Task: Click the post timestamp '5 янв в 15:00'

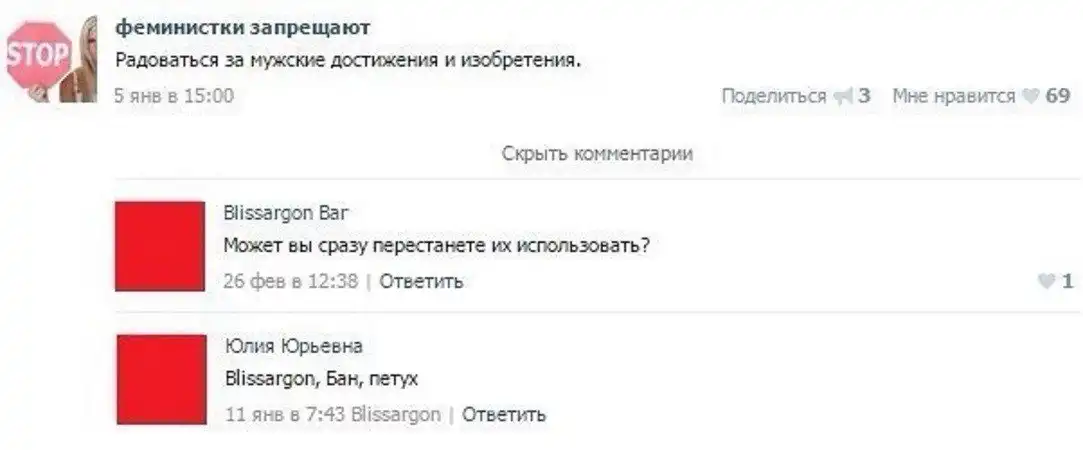Action: [174, 96]
